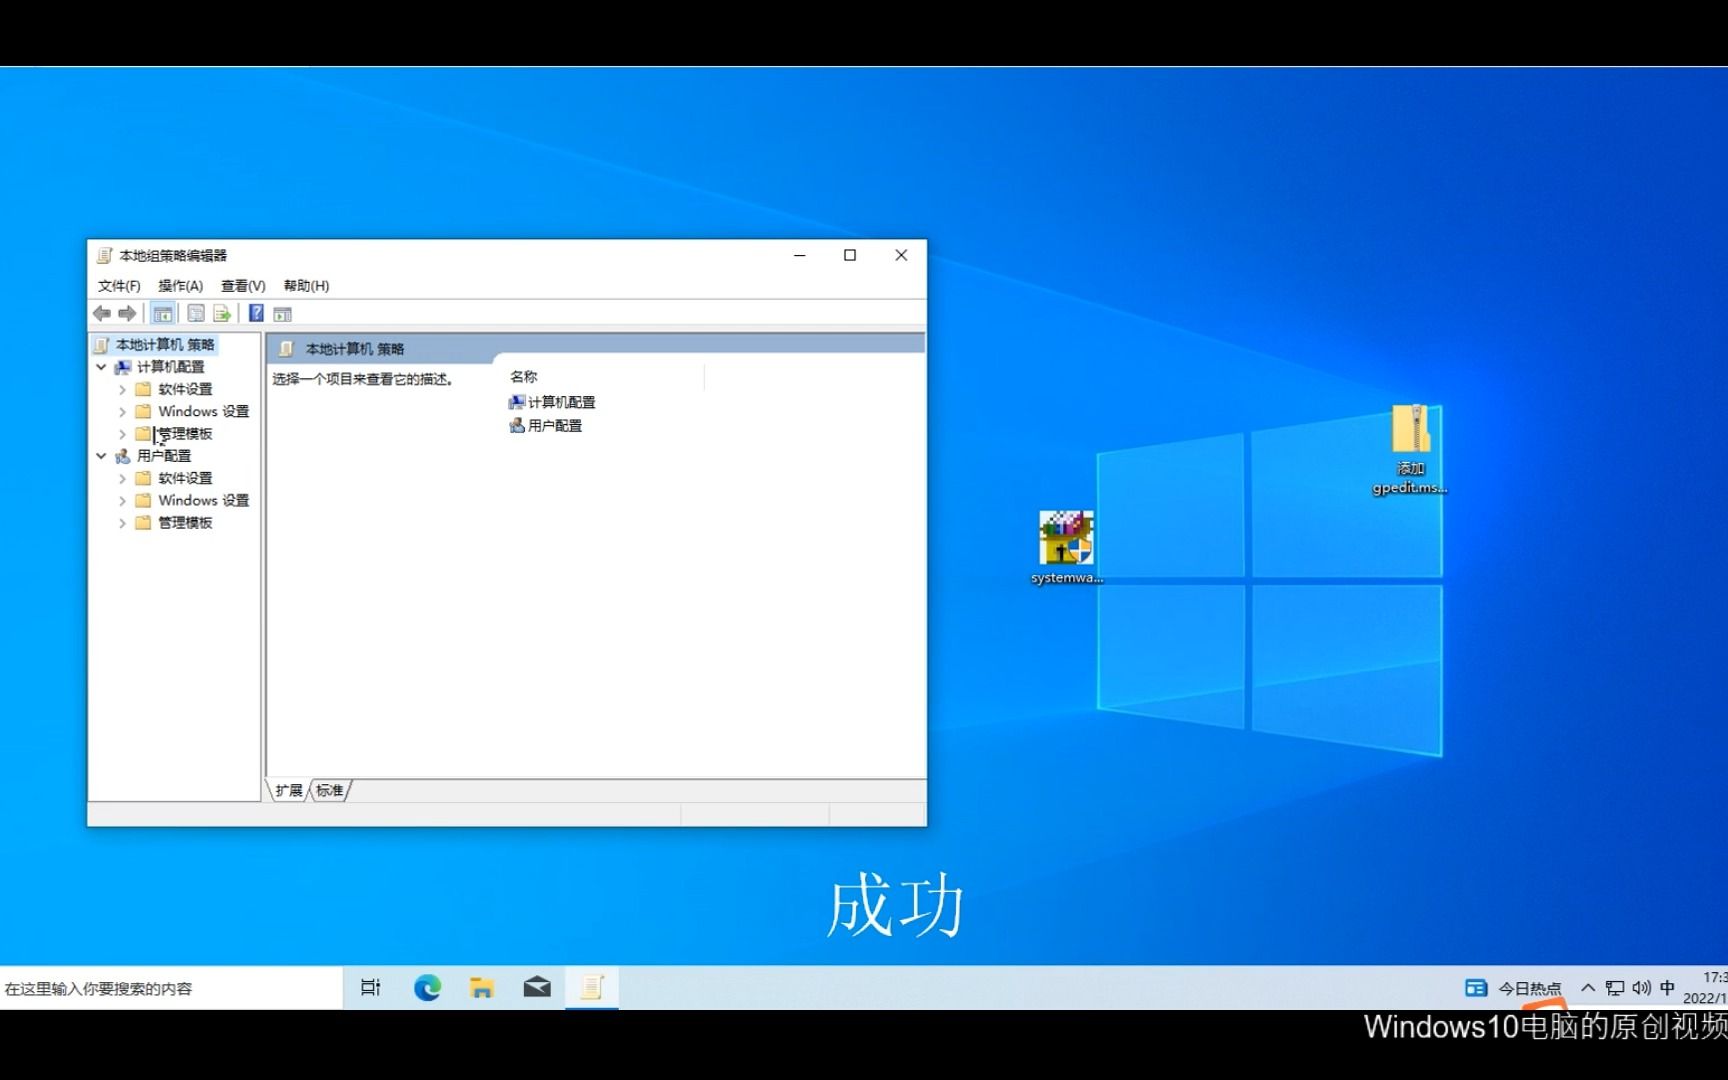
Task: Select 管理模板 under 用户配置
Action: point(183,522)
